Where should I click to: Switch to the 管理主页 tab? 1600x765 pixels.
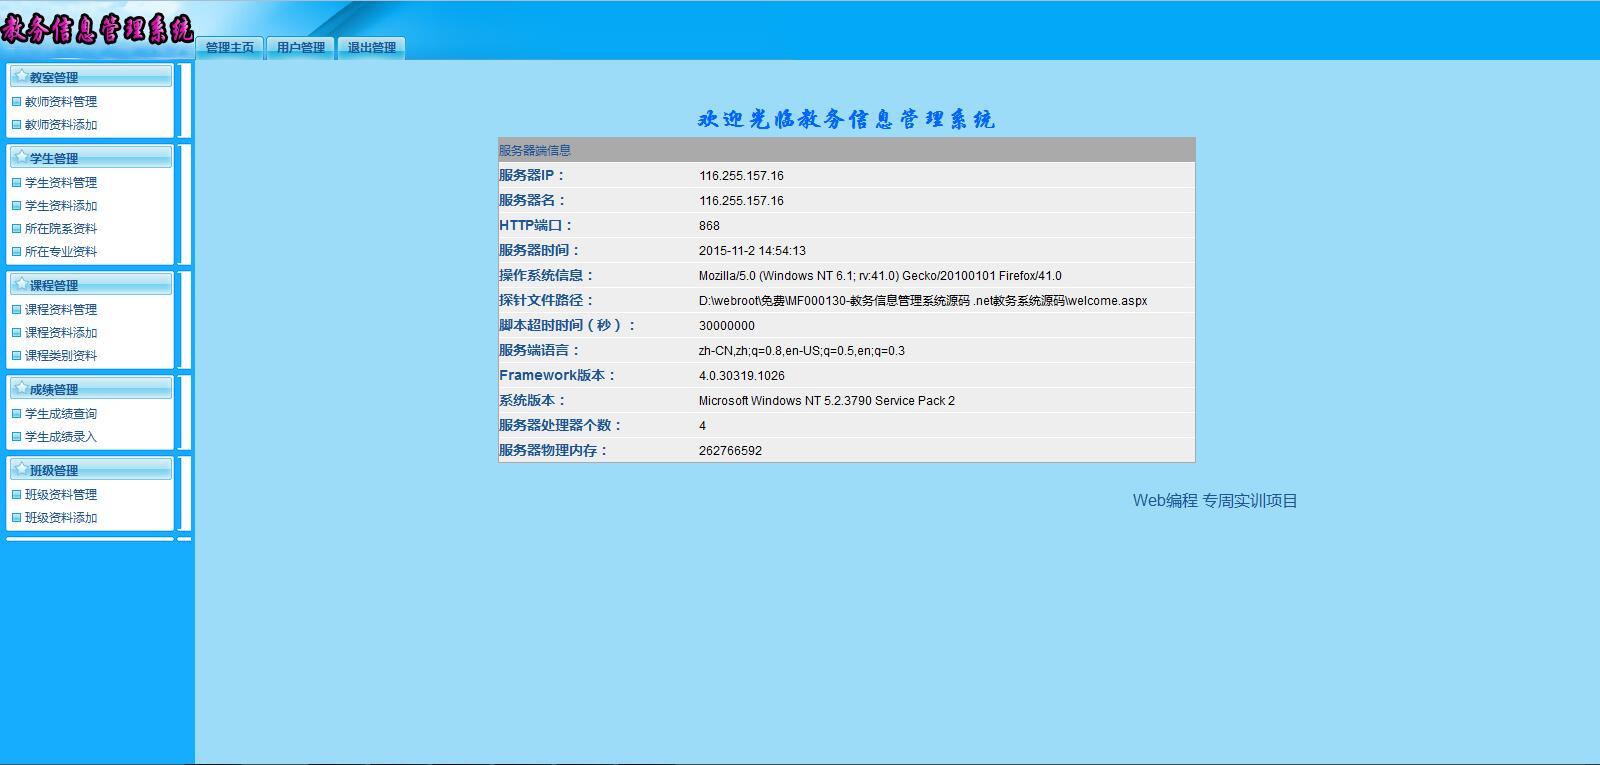[230, 48]
